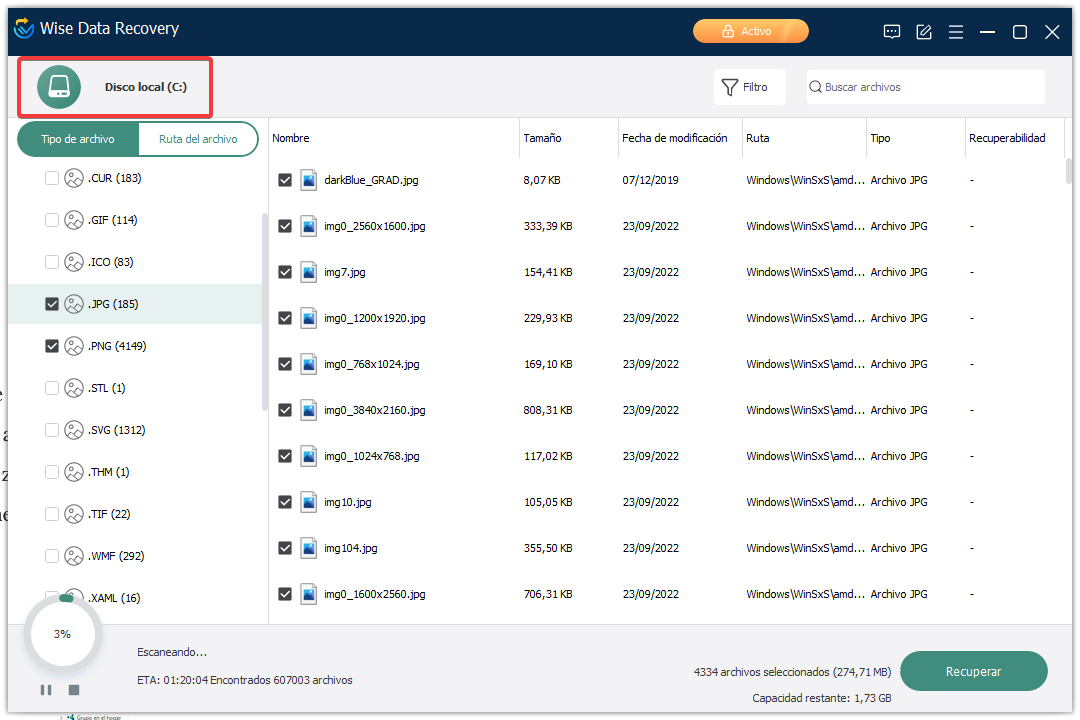Screen dimensions: 1080x720
Task: Switch to Ruta del archivo tab
Action: [198, 139]
